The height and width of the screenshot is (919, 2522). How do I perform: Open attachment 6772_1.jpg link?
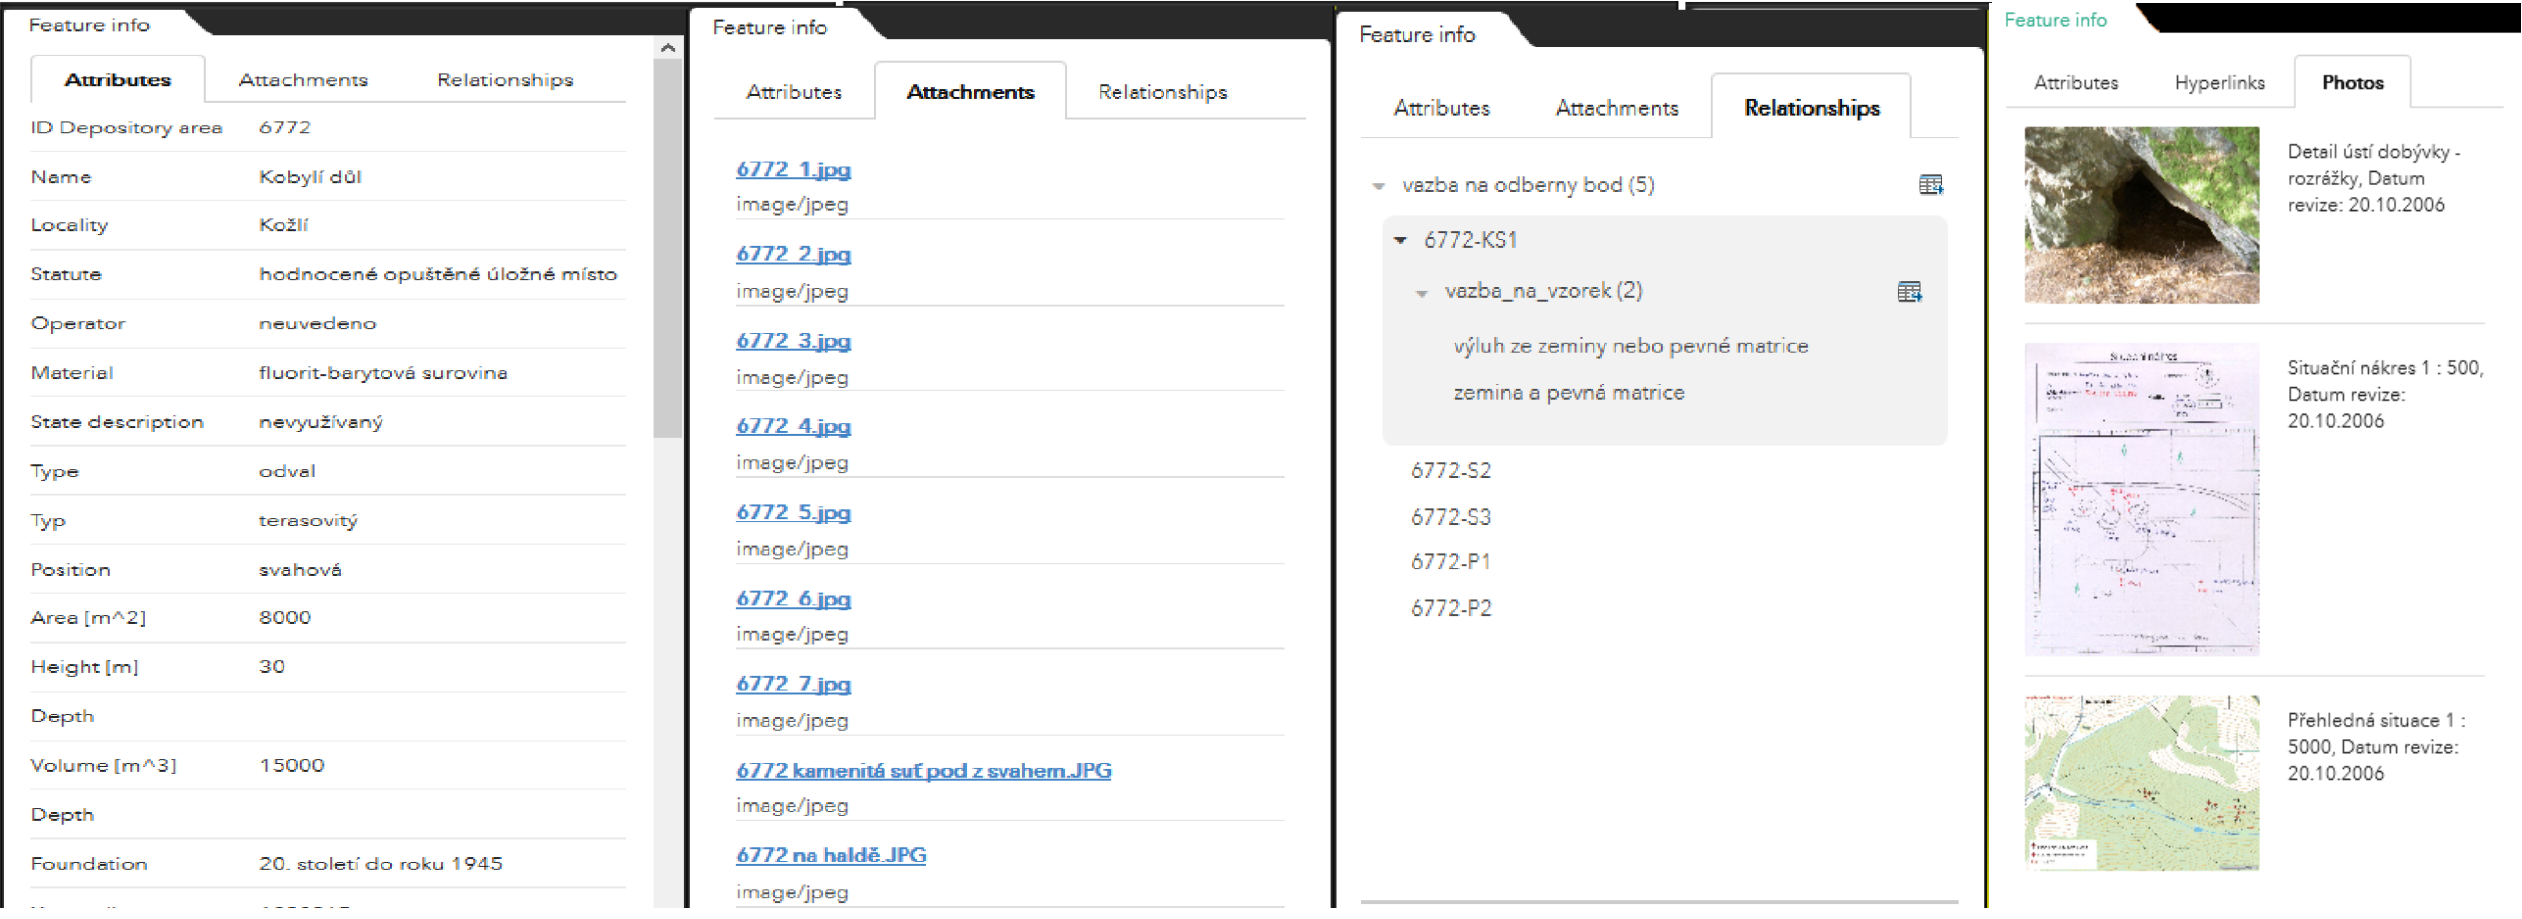tap(793, 169)
